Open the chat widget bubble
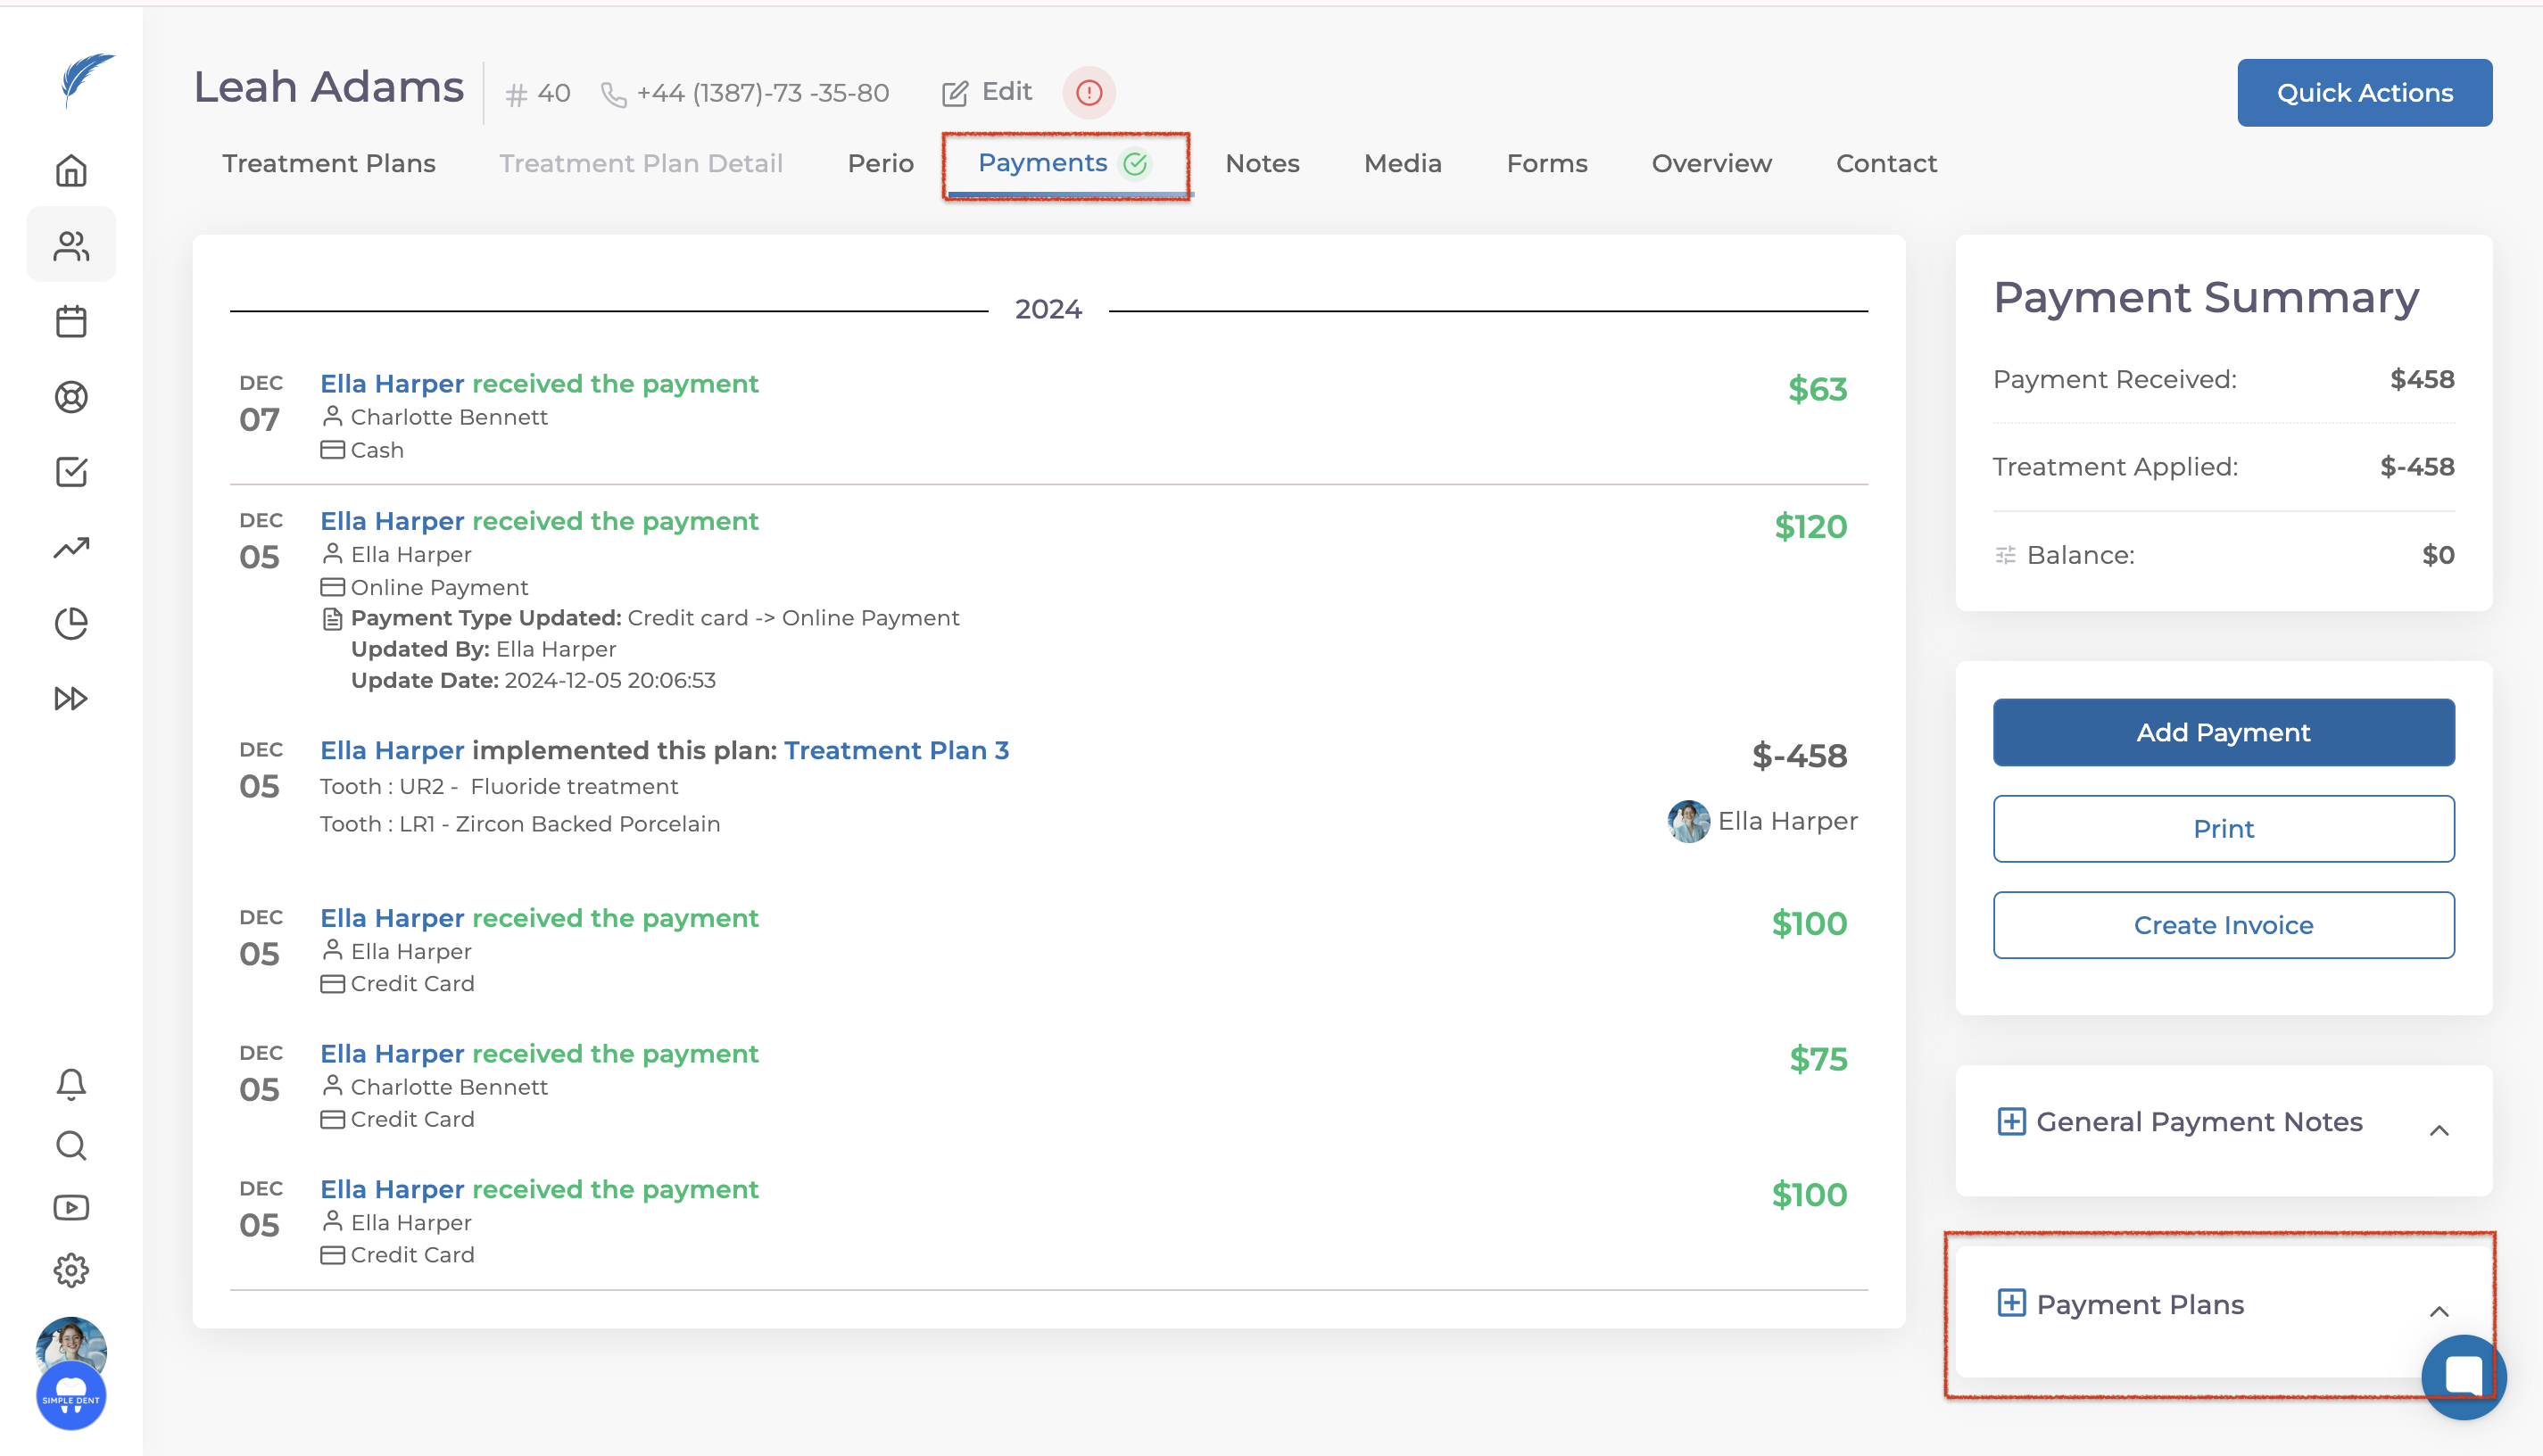 click(2462, 1375)
